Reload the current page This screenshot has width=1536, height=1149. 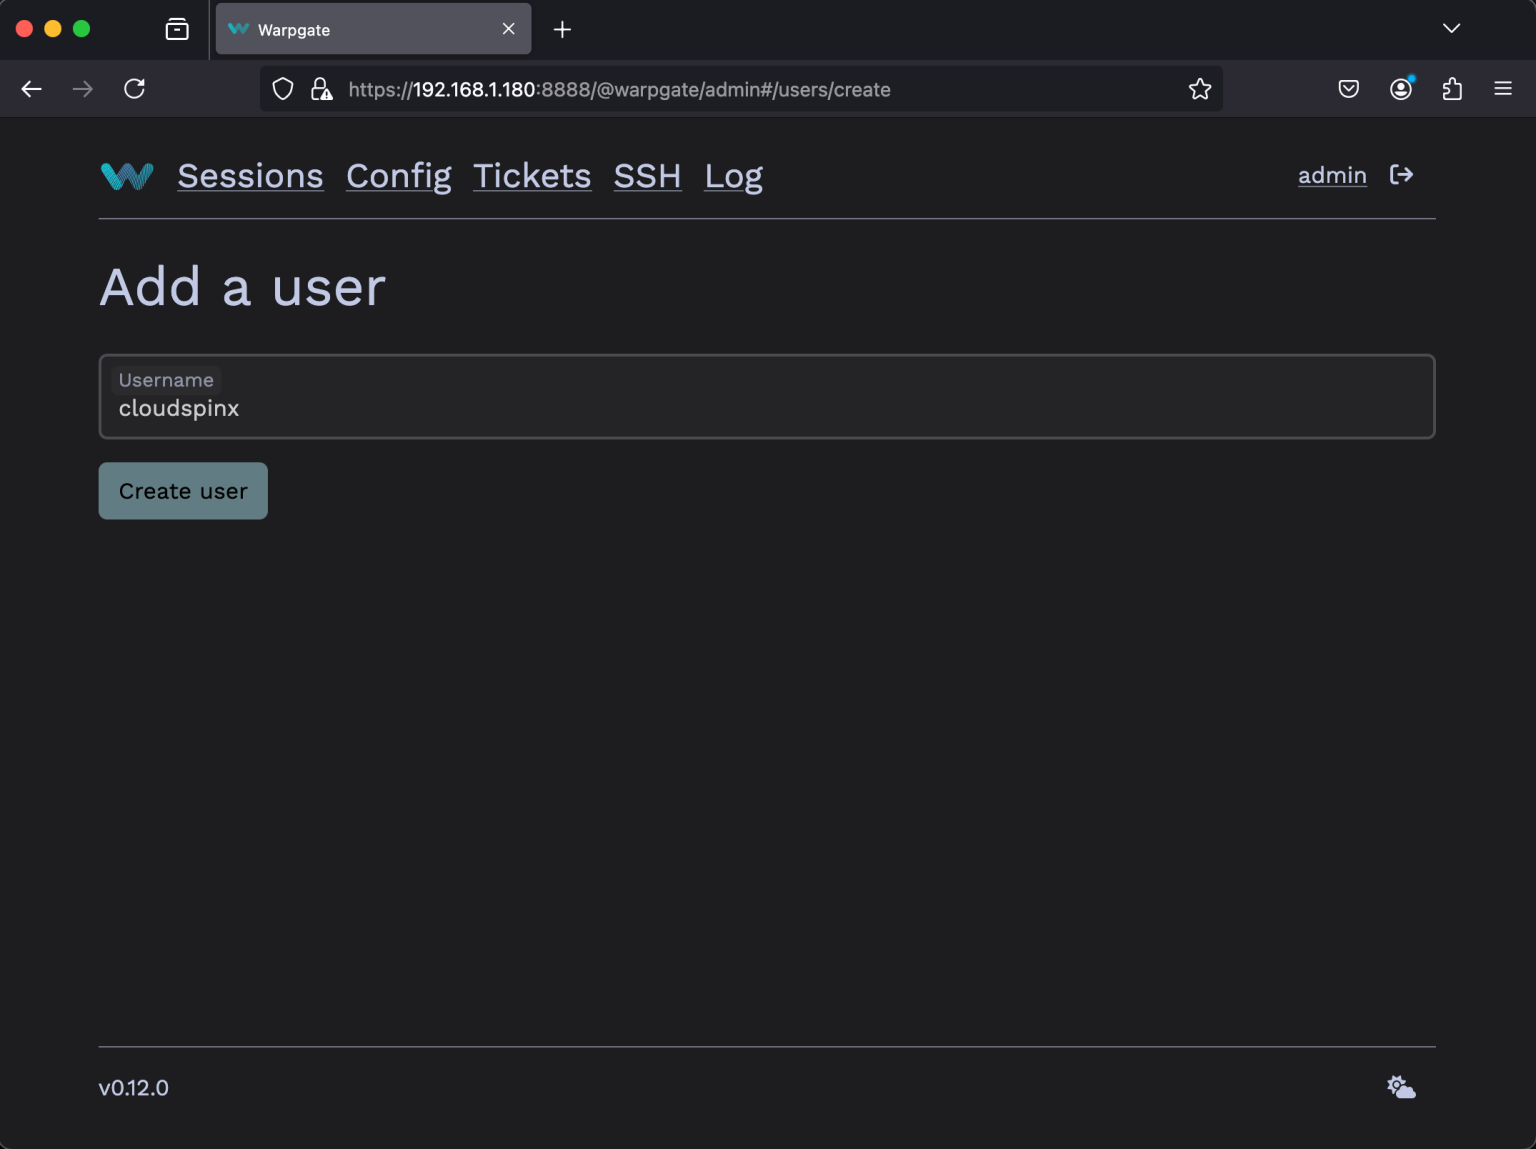point(135,88)
